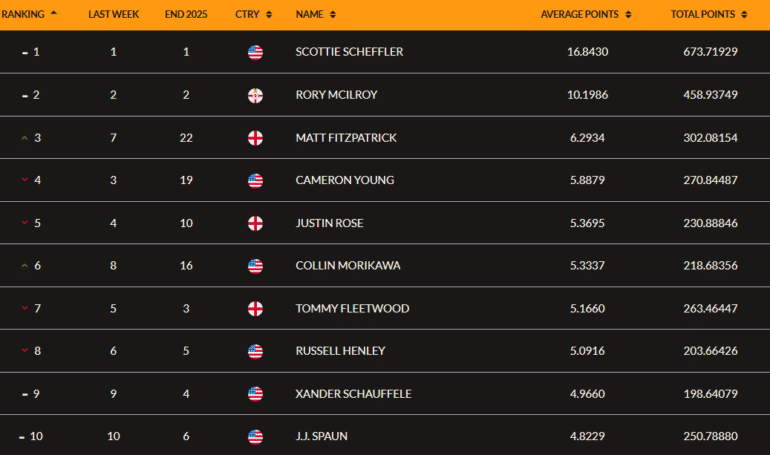This screenshot has width=770, height=455.
Task: Click the End 2025 column header
Action: click(186, 15)
